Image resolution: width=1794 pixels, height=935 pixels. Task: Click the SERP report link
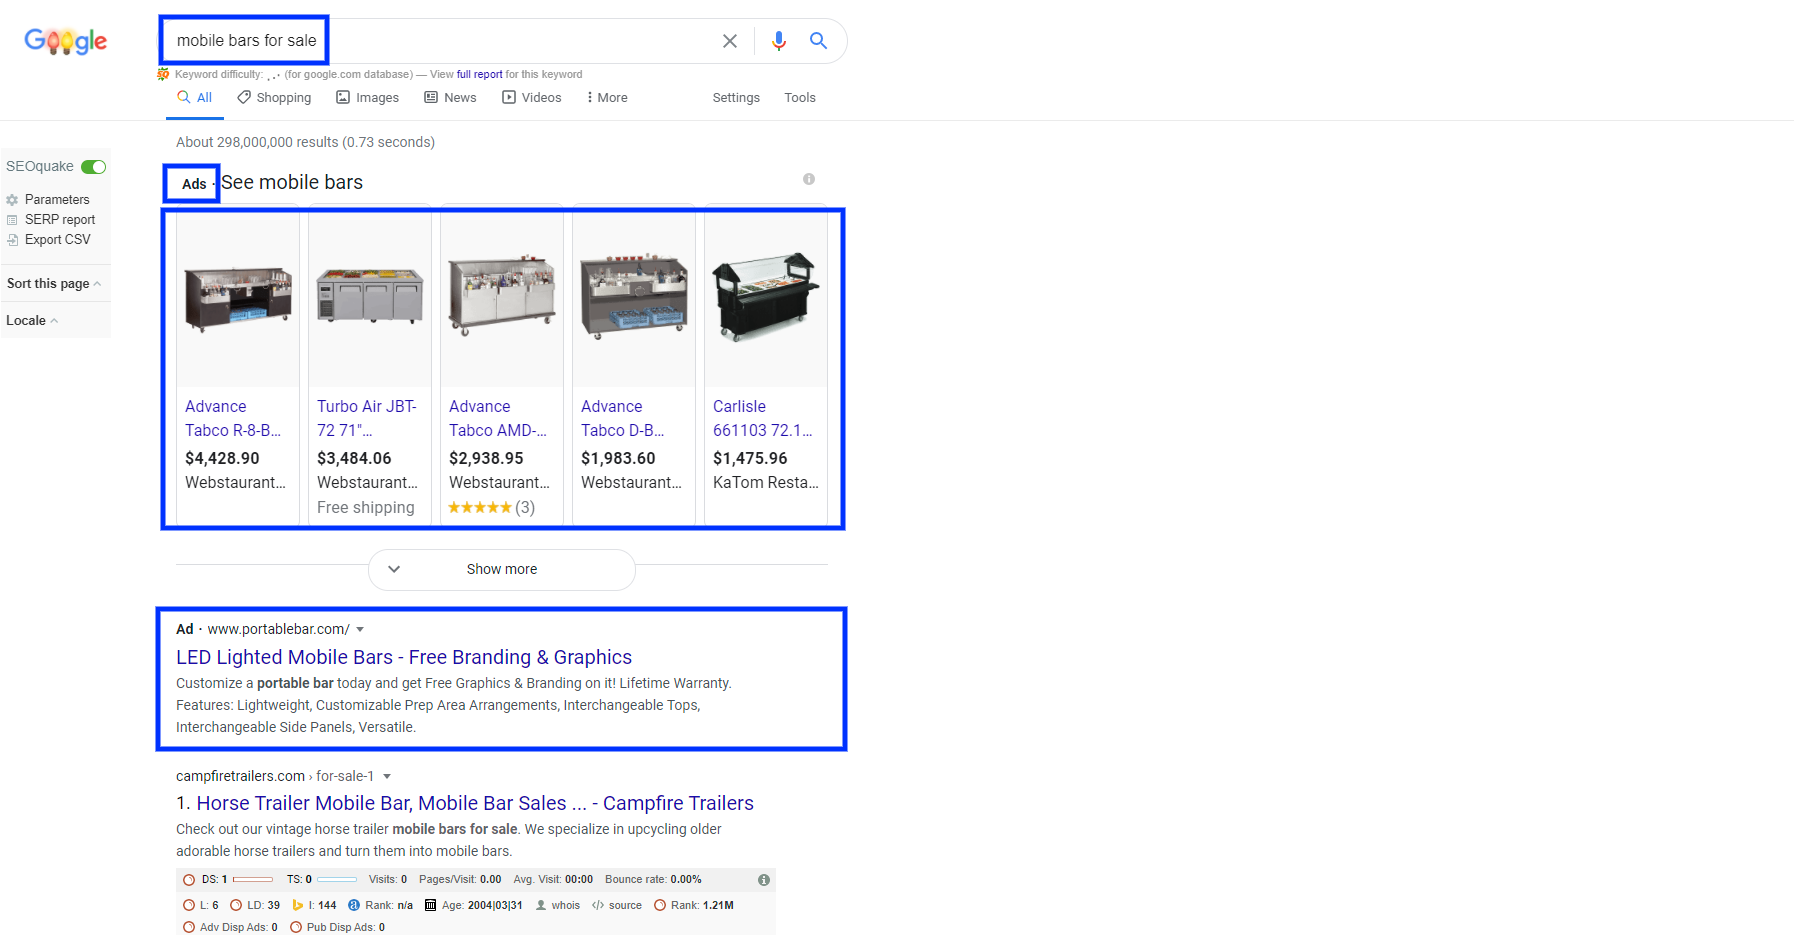click(x=60, y=220)
